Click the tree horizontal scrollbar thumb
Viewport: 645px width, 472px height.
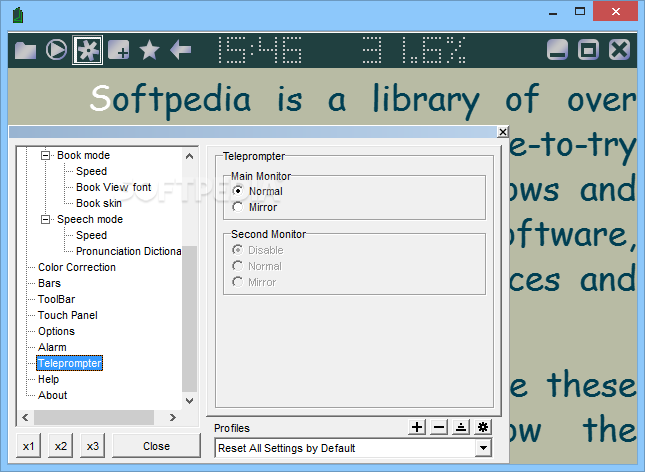click(x=94, y=417)
